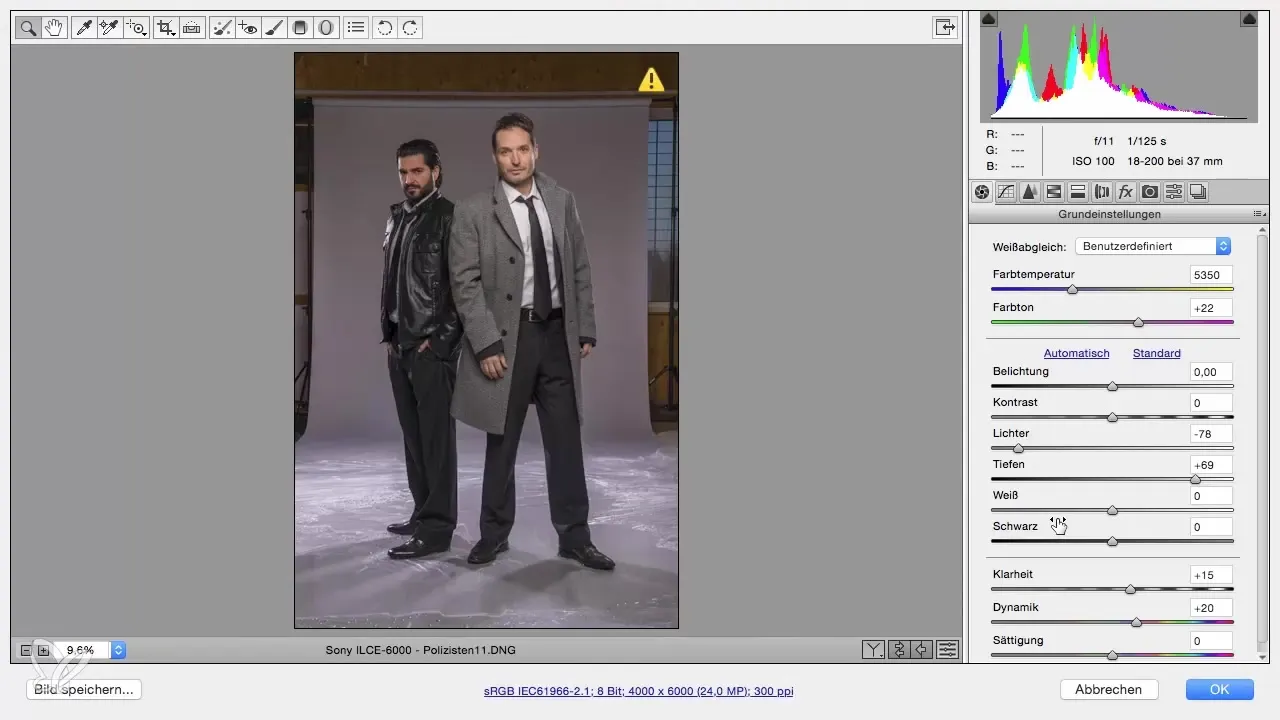Click the Belichtung slider handle

click(x=1112, y=386)
